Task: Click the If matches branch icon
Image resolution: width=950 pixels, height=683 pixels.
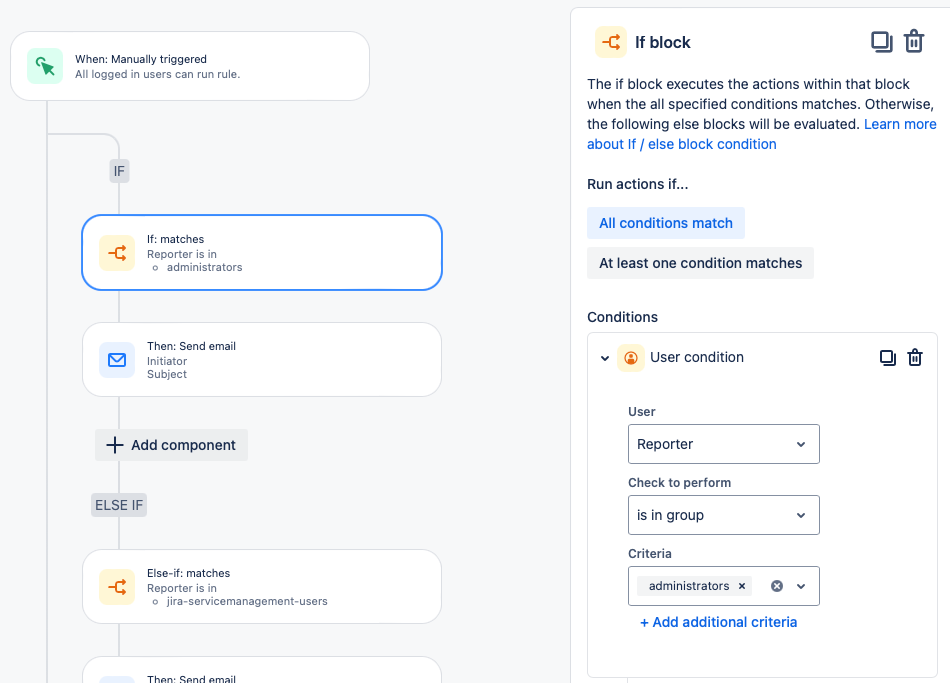Action: pyautogui.click(x=117, y=253)
